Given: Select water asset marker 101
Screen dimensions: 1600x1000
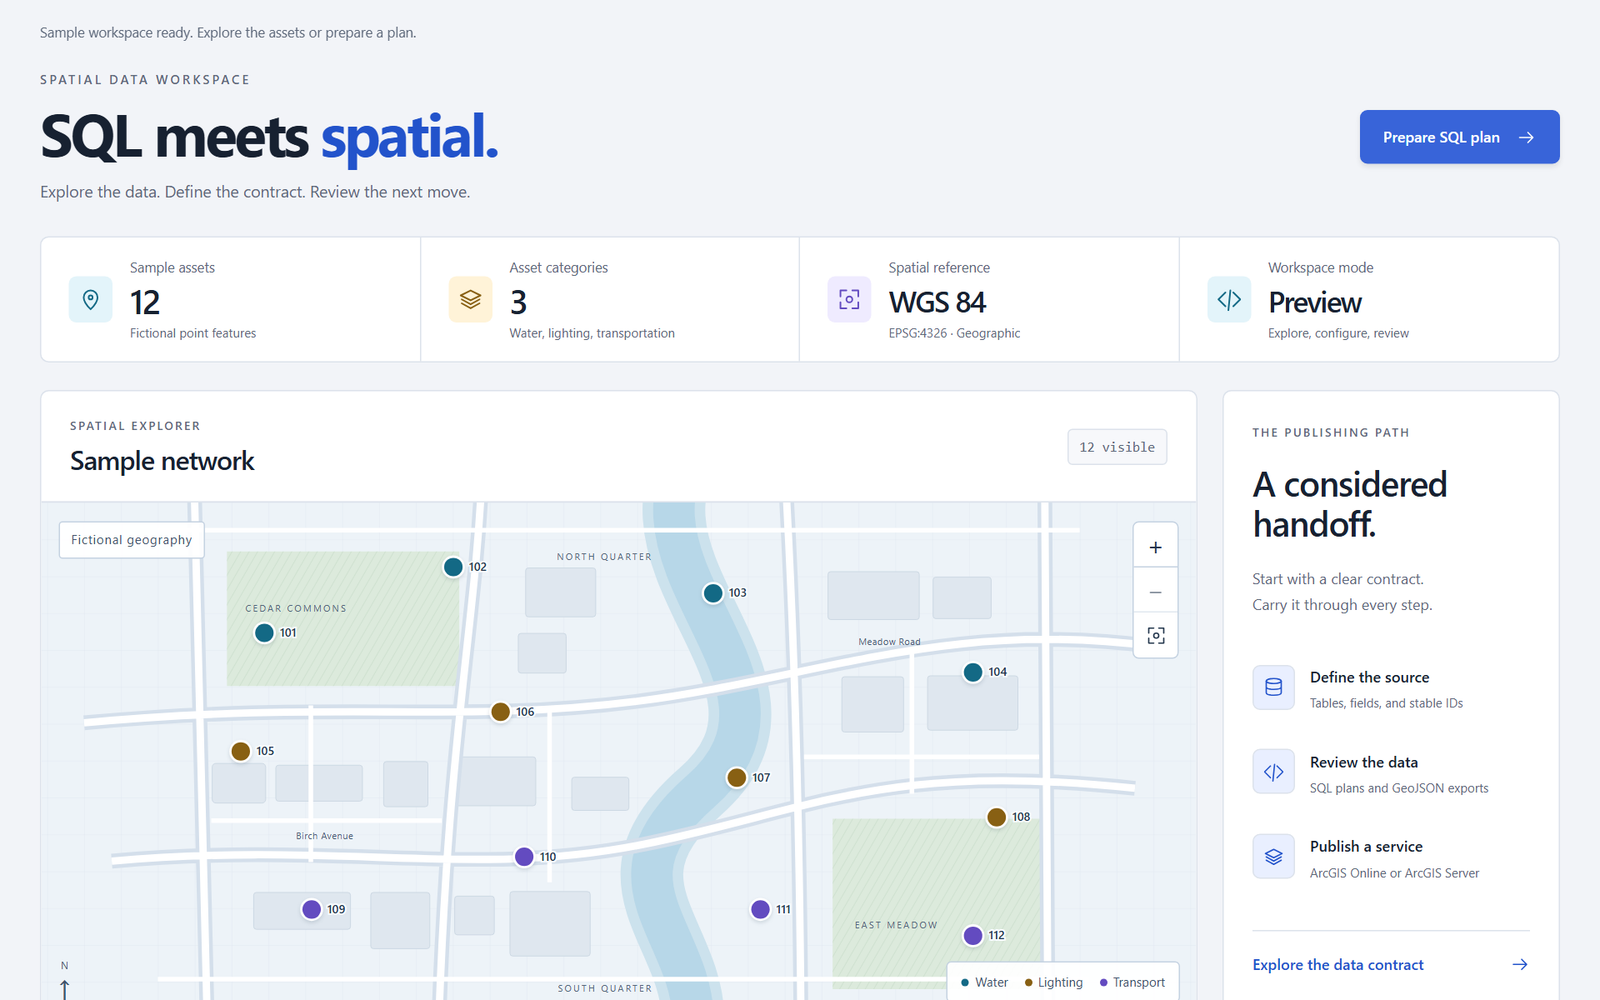Looking at the screenshot, I should point(264,633).
